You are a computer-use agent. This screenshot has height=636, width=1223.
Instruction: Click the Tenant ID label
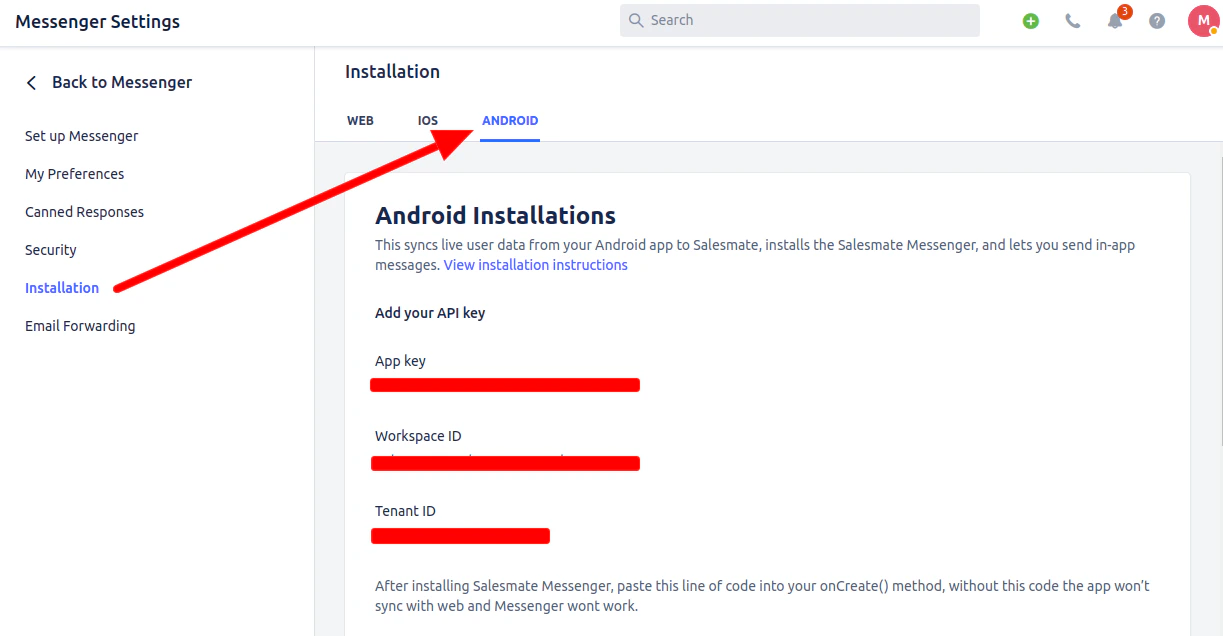(405, 511)
